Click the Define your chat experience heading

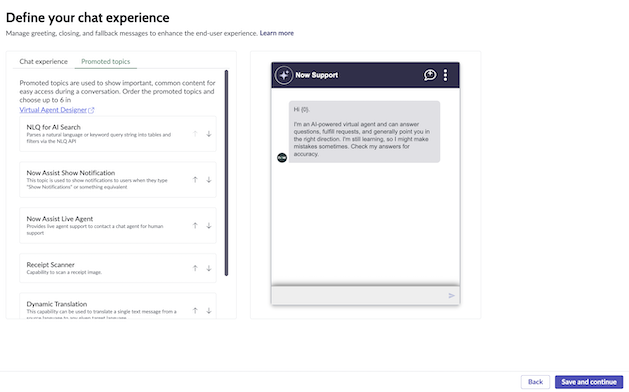(87, 18)
